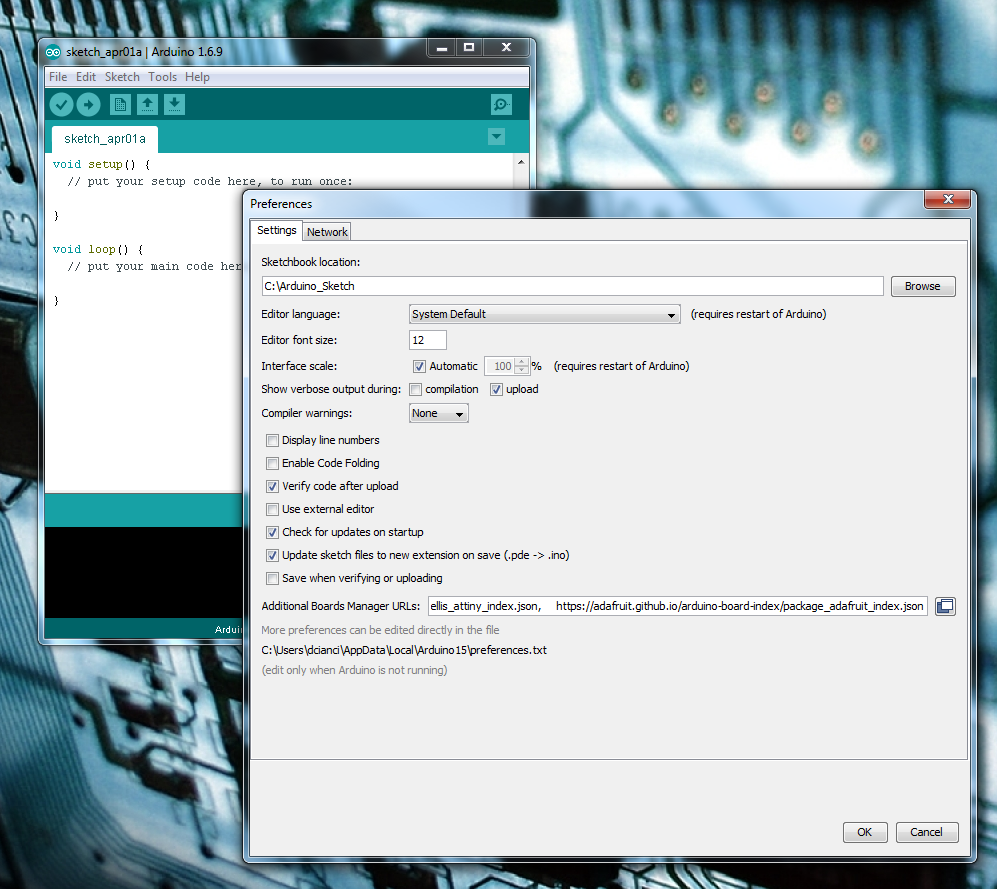Select the sketch_apr01a editor tab
Screen dimensions: 997x889
pos(105,139)
